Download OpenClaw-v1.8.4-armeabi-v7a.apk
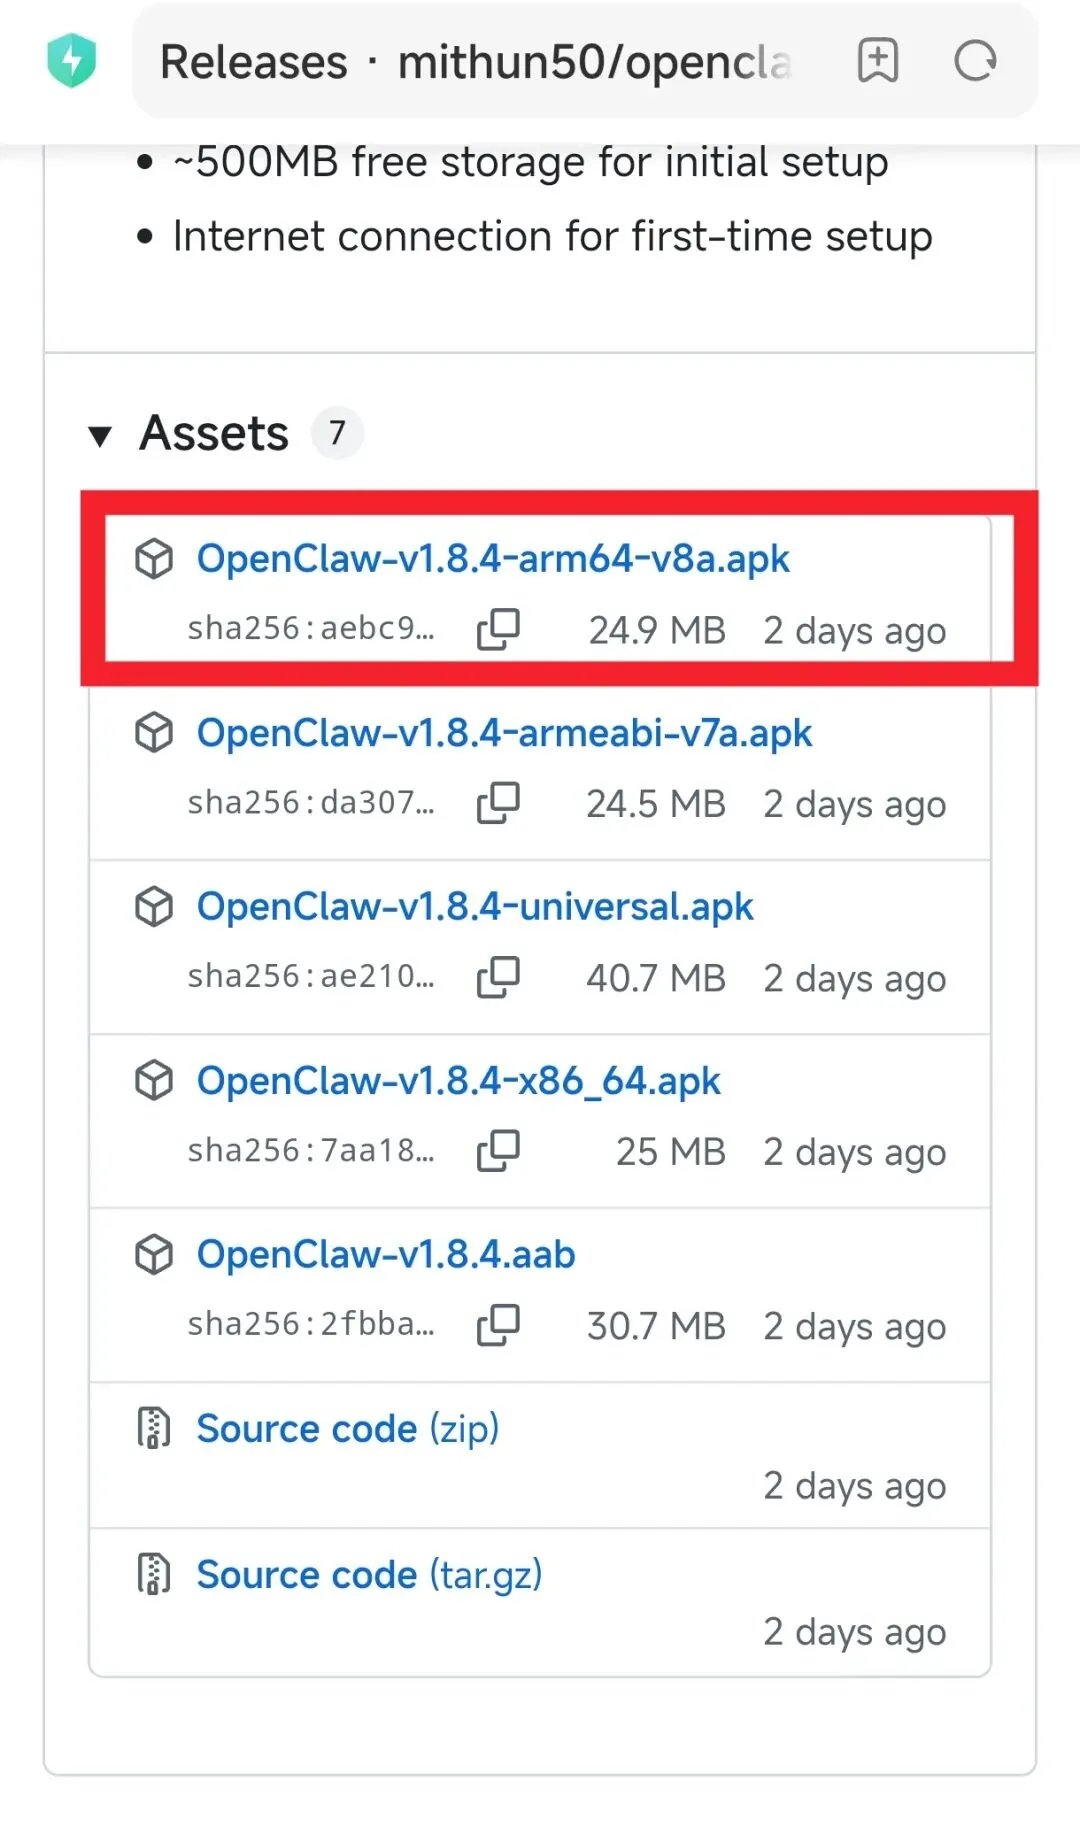 pos(504,733)
